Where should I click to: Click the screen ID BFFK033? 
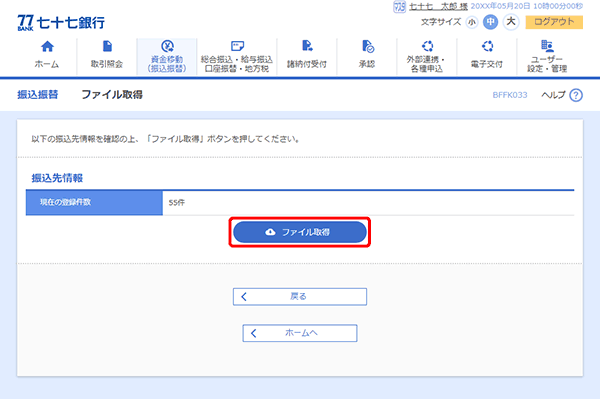[510, 95]
